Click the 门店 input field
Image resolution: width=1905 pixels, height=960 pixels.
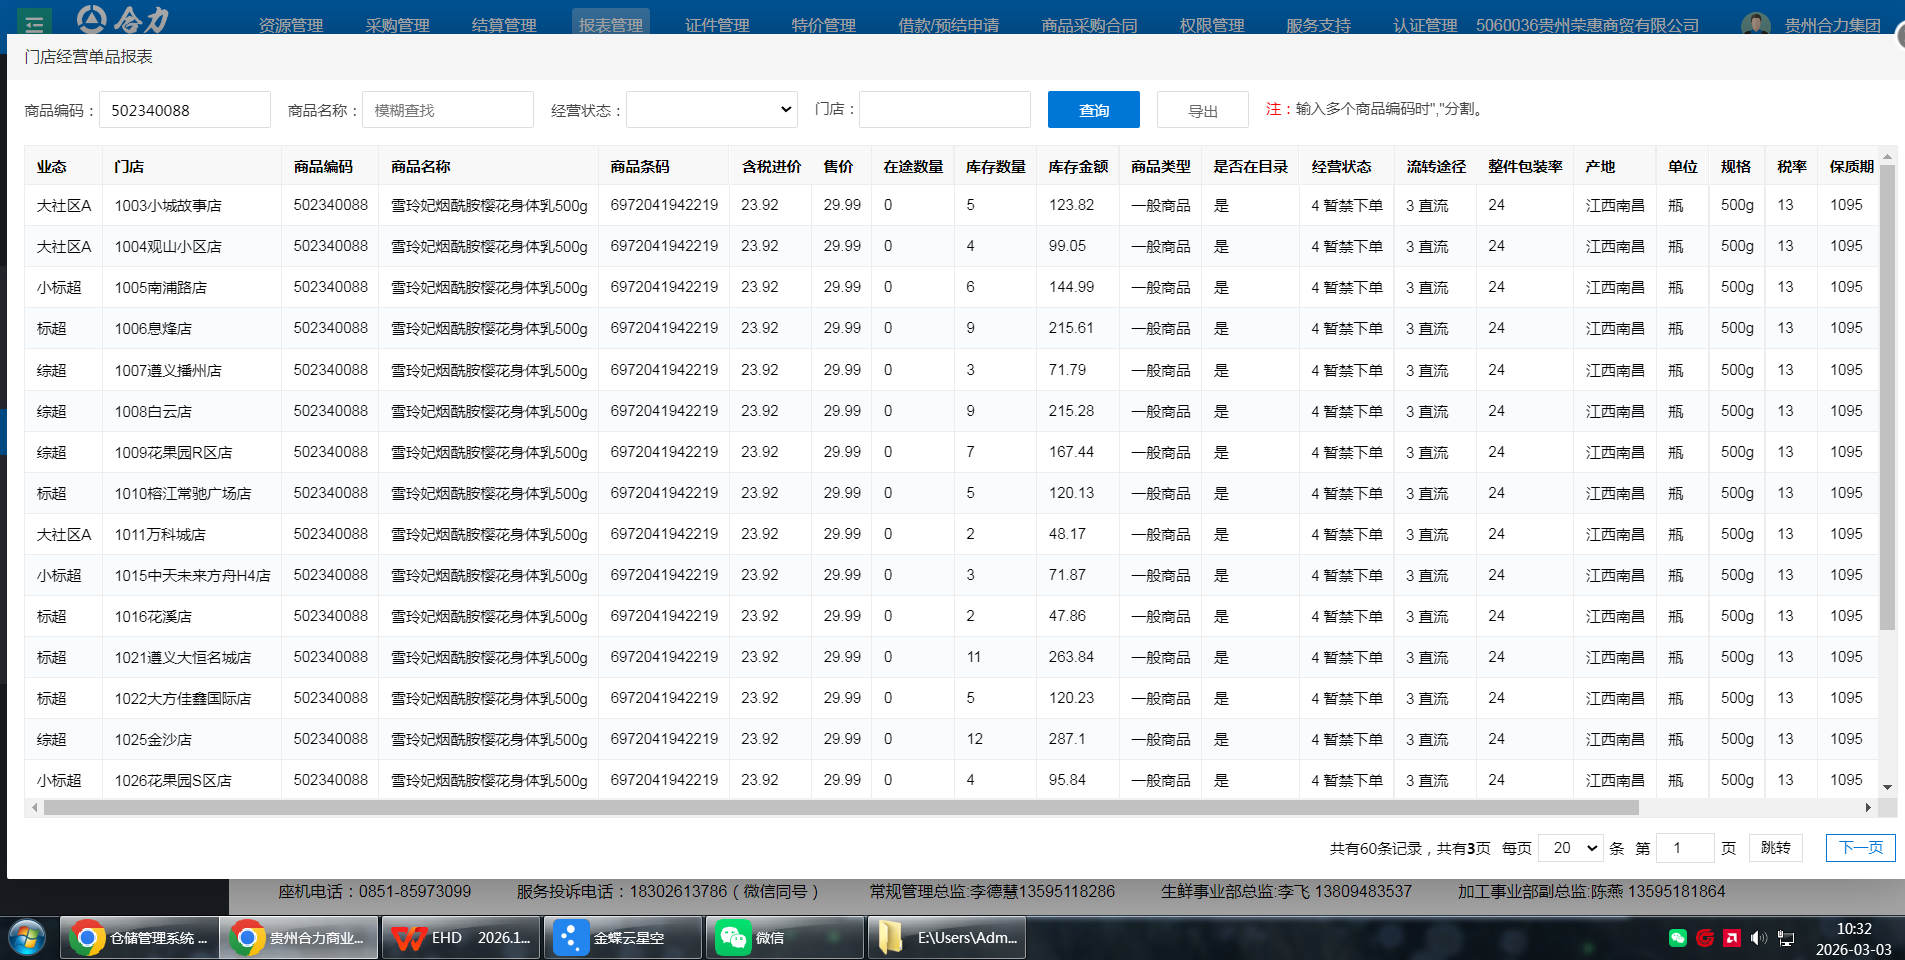(944, 110)
